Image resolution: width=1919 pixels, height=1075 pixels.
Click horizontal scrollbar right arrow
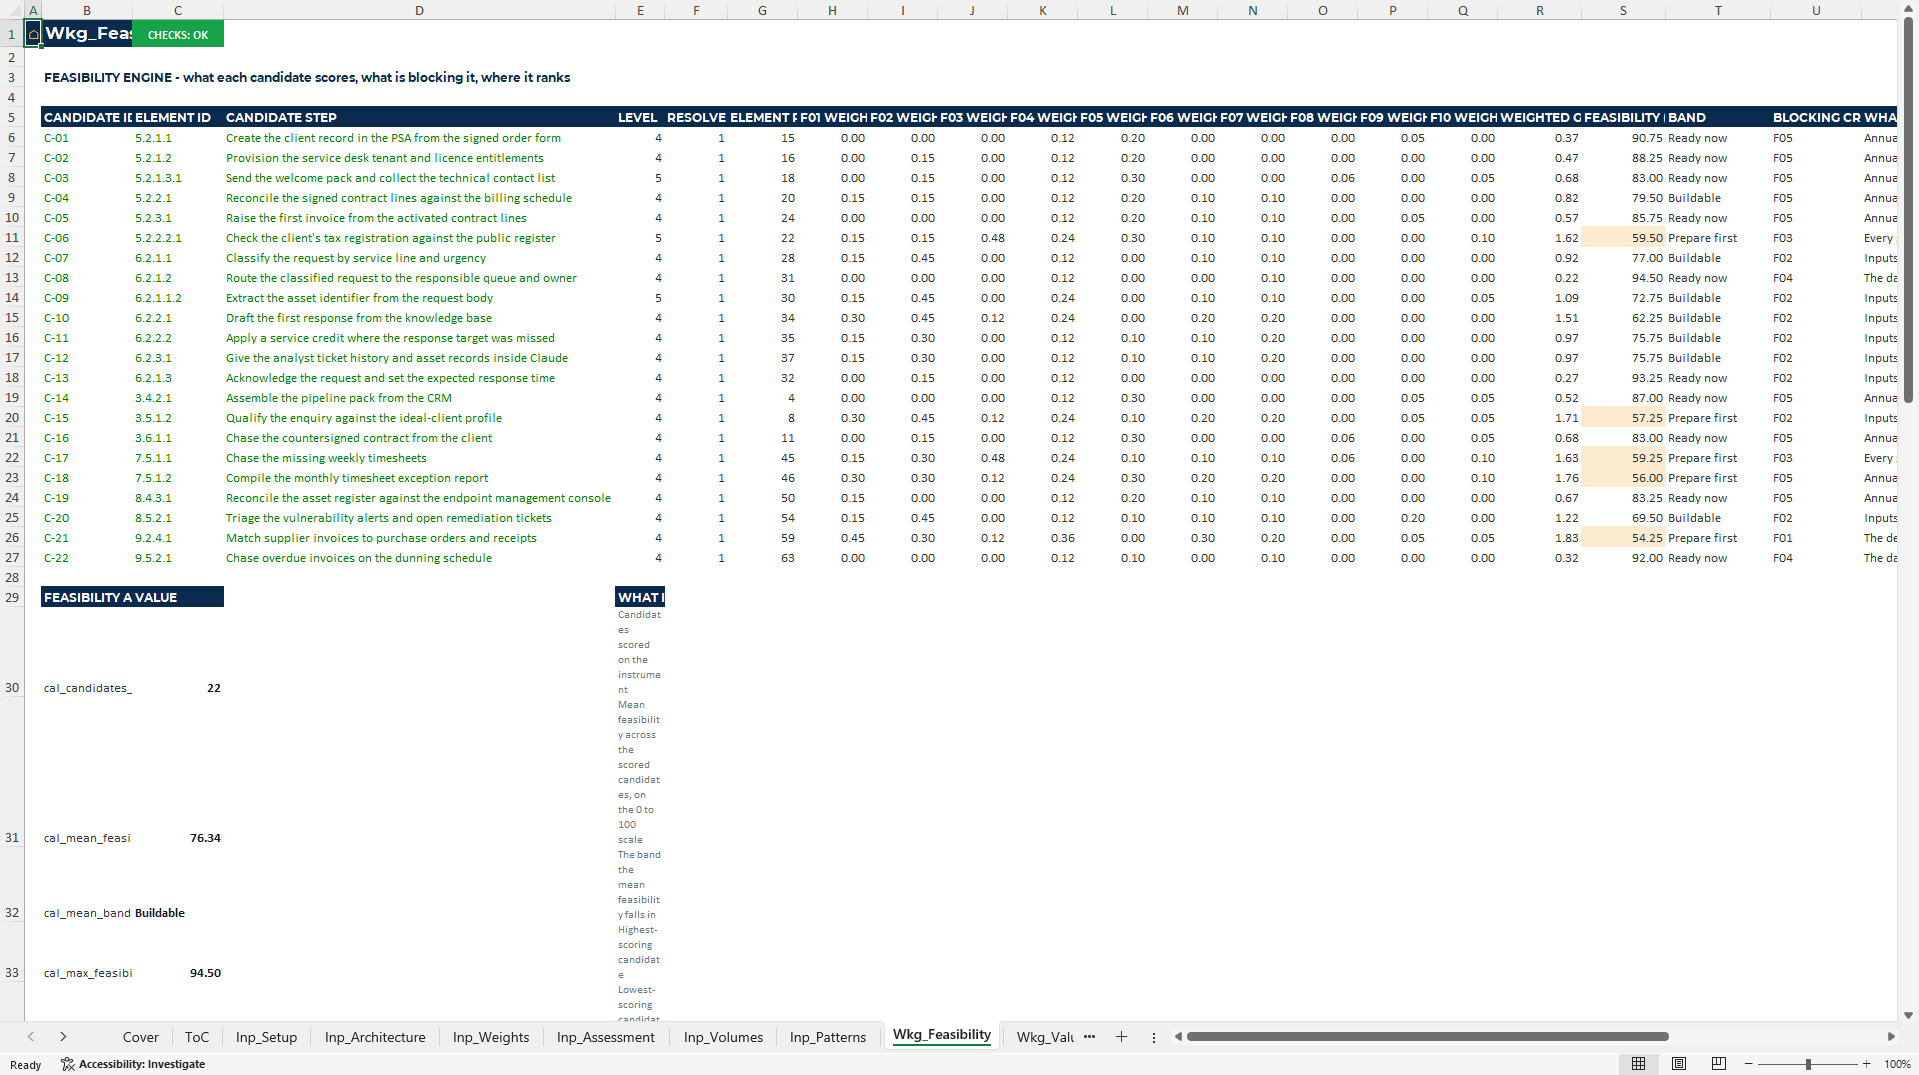point(1891,1037)
